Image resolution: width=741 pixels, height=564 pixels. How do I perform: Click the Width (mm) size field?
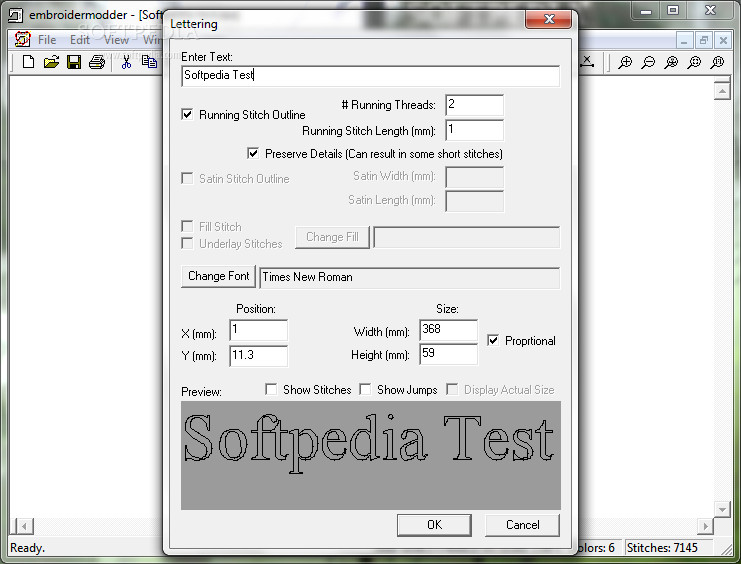[x=448, y=330]
